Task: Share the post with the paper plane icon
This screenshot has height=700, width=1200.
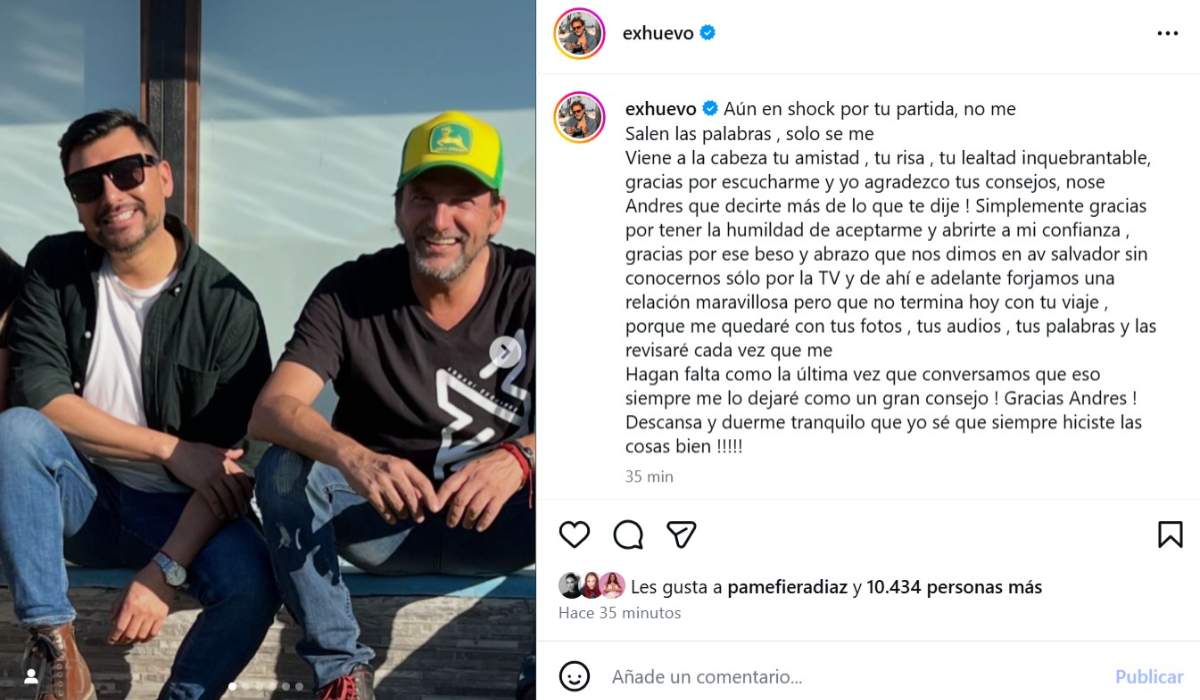Action: click(681, 535)
